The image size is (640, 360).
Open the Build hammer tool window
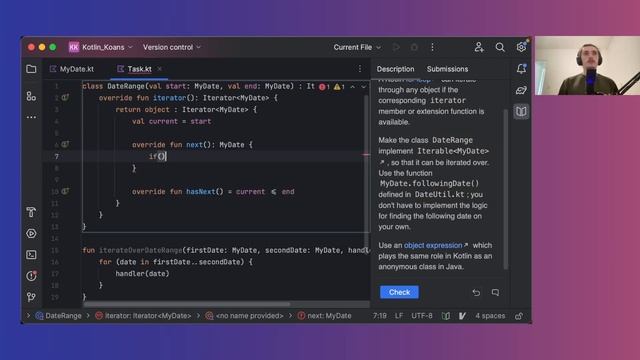click(x=31, y=212)
